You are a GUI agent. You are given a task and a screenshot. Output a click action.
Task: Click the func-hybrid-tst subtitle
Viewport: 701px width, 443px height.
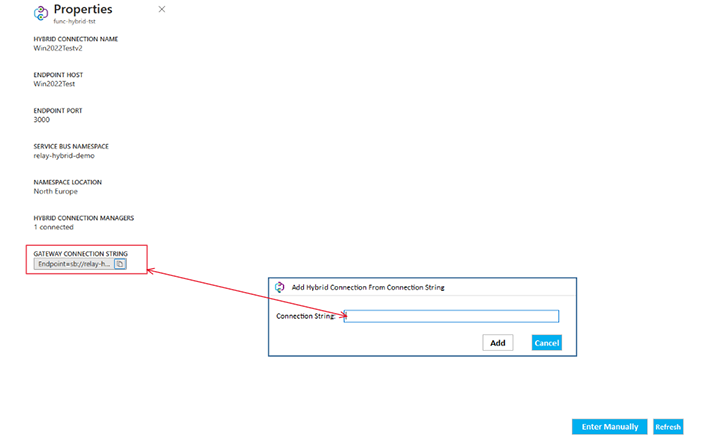tap(75, 21)
